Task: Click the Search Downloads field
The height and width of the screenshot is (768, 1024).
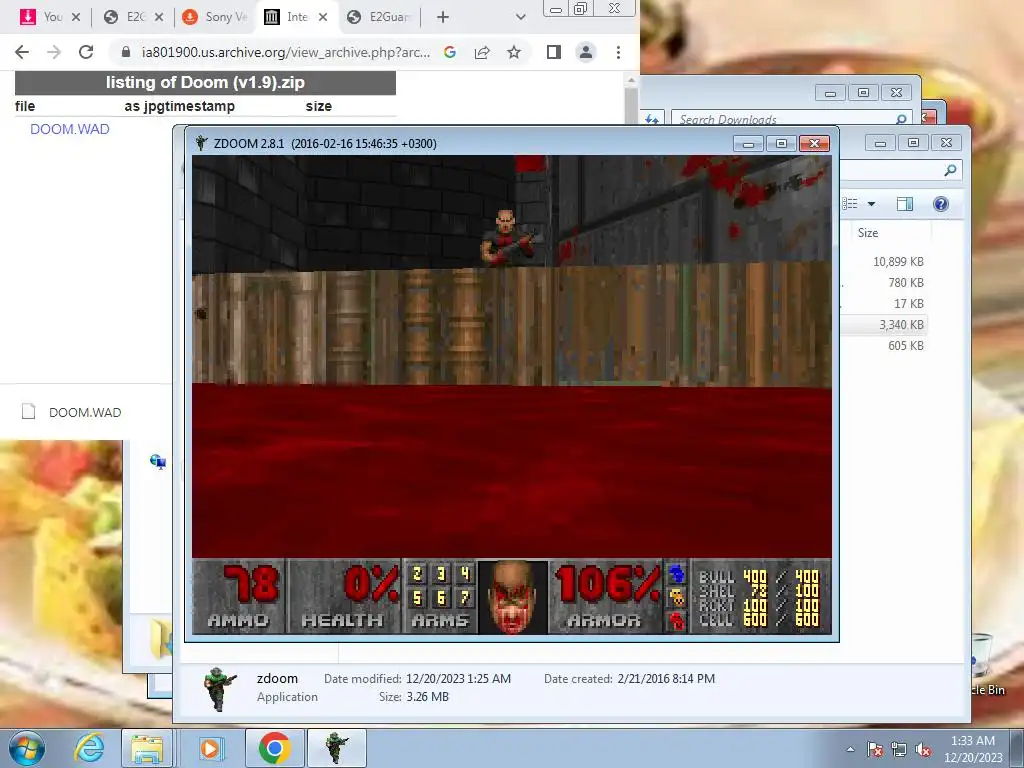Action: click(x=782, y=120)
